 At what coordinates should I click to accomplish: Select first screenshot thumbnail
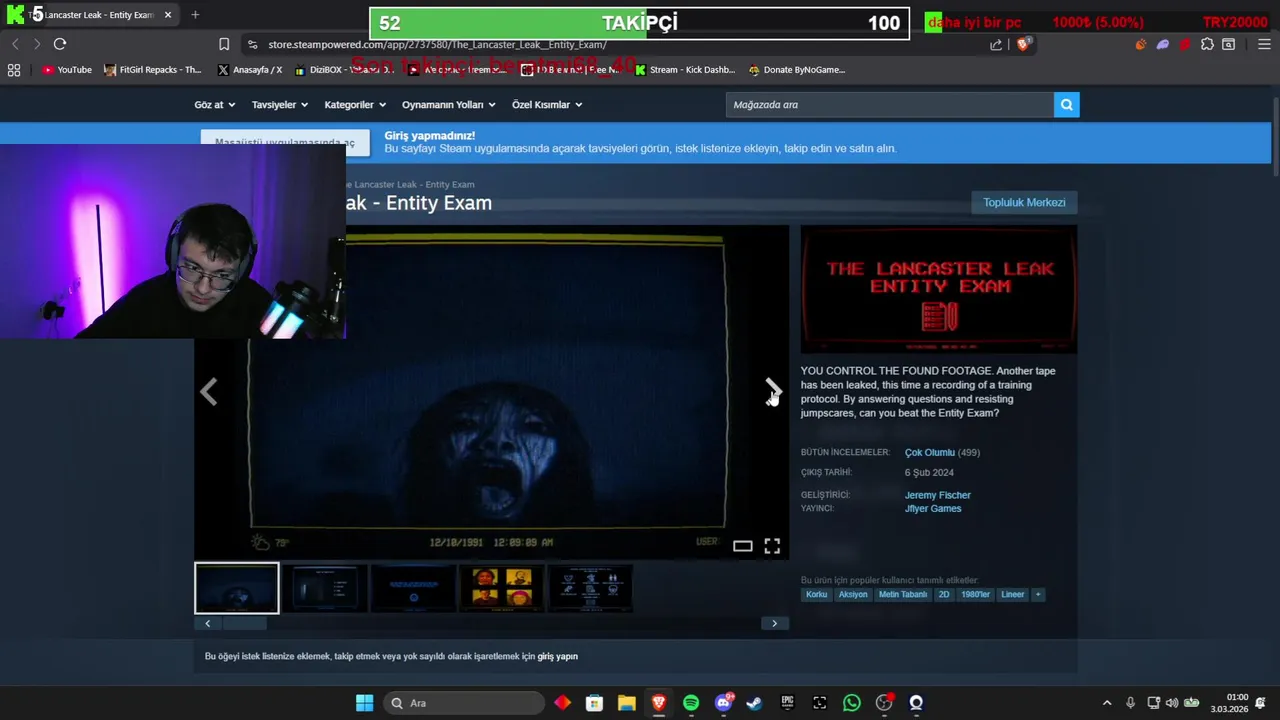[x=237, y=588]
